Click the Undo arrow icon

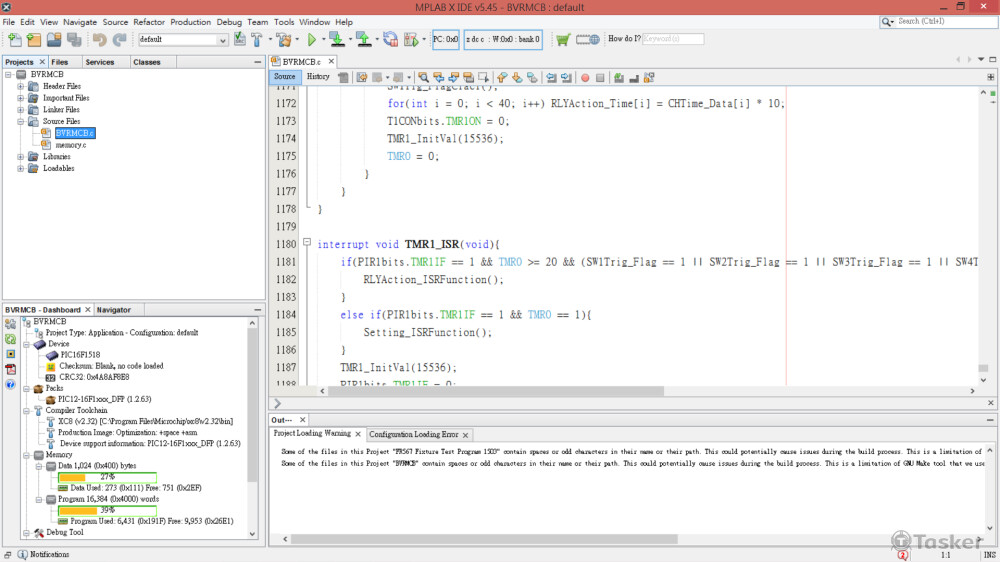point(99,40)
